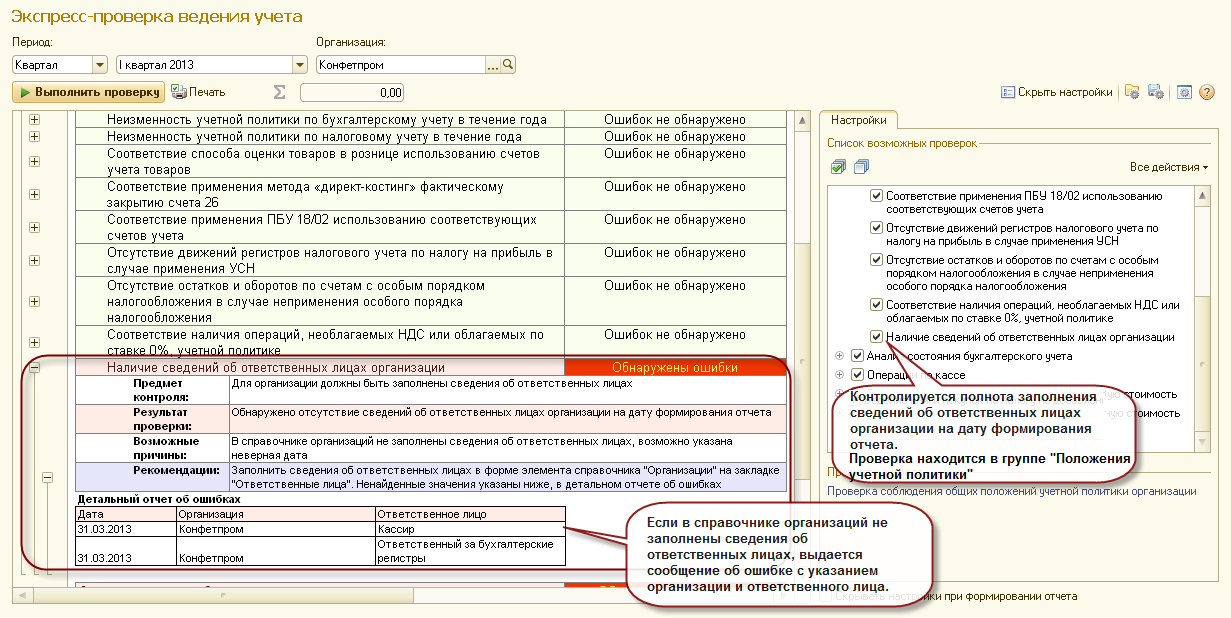
Task: Expand report row Соответствие наличия операций, необлагаемых НДС
Action: [35, 343]
